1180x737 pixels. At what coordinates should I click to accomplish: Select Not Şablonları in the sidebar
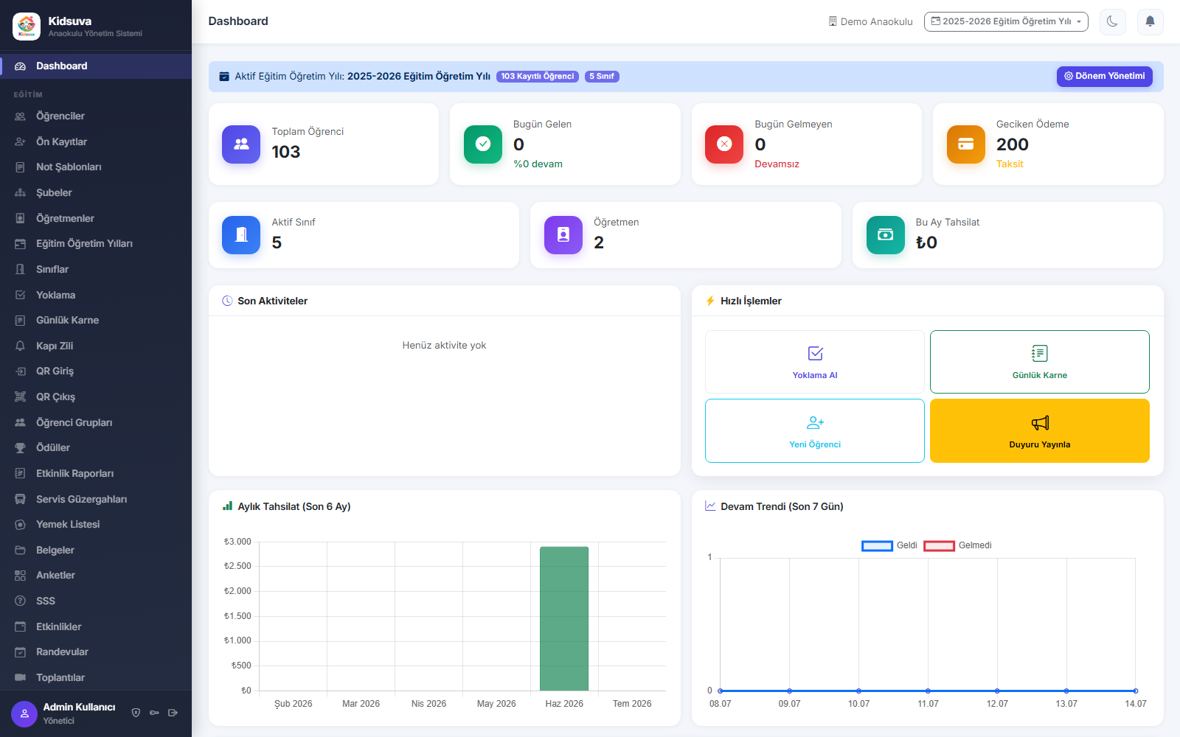pyautogui.click(x=96, y=167)
